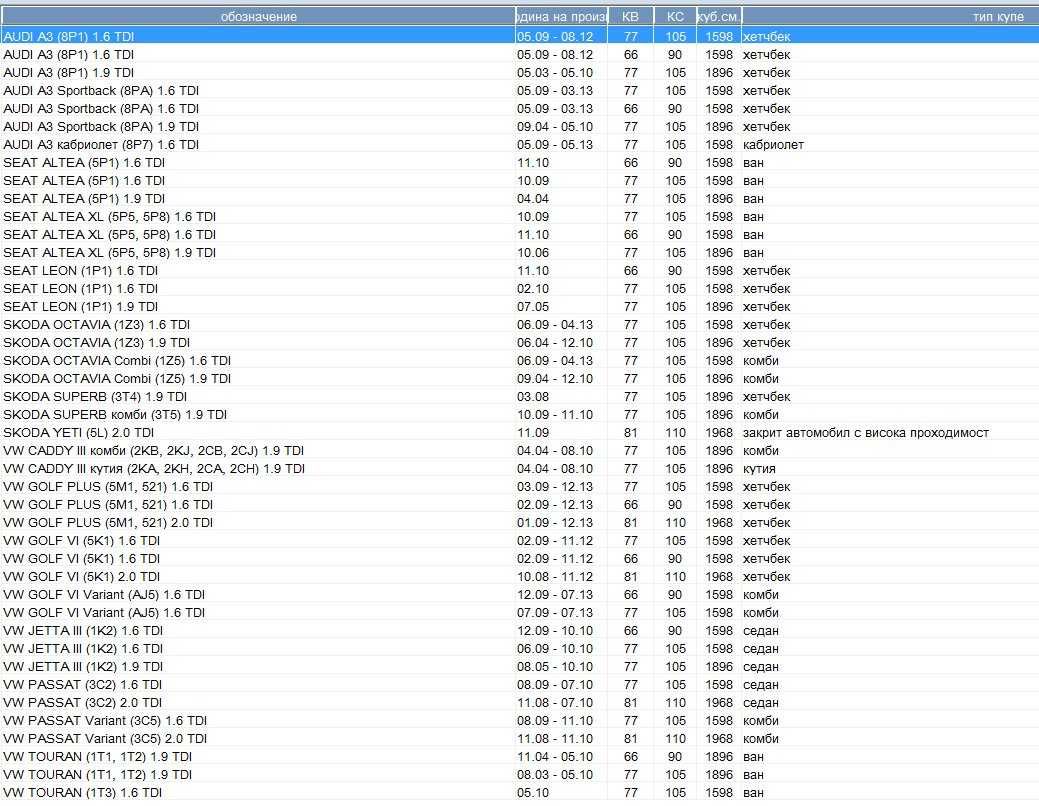Image resolution: width=1039 pixels, height=806 pixels.
Task: Click the production year column header
Action: [561, 17]
